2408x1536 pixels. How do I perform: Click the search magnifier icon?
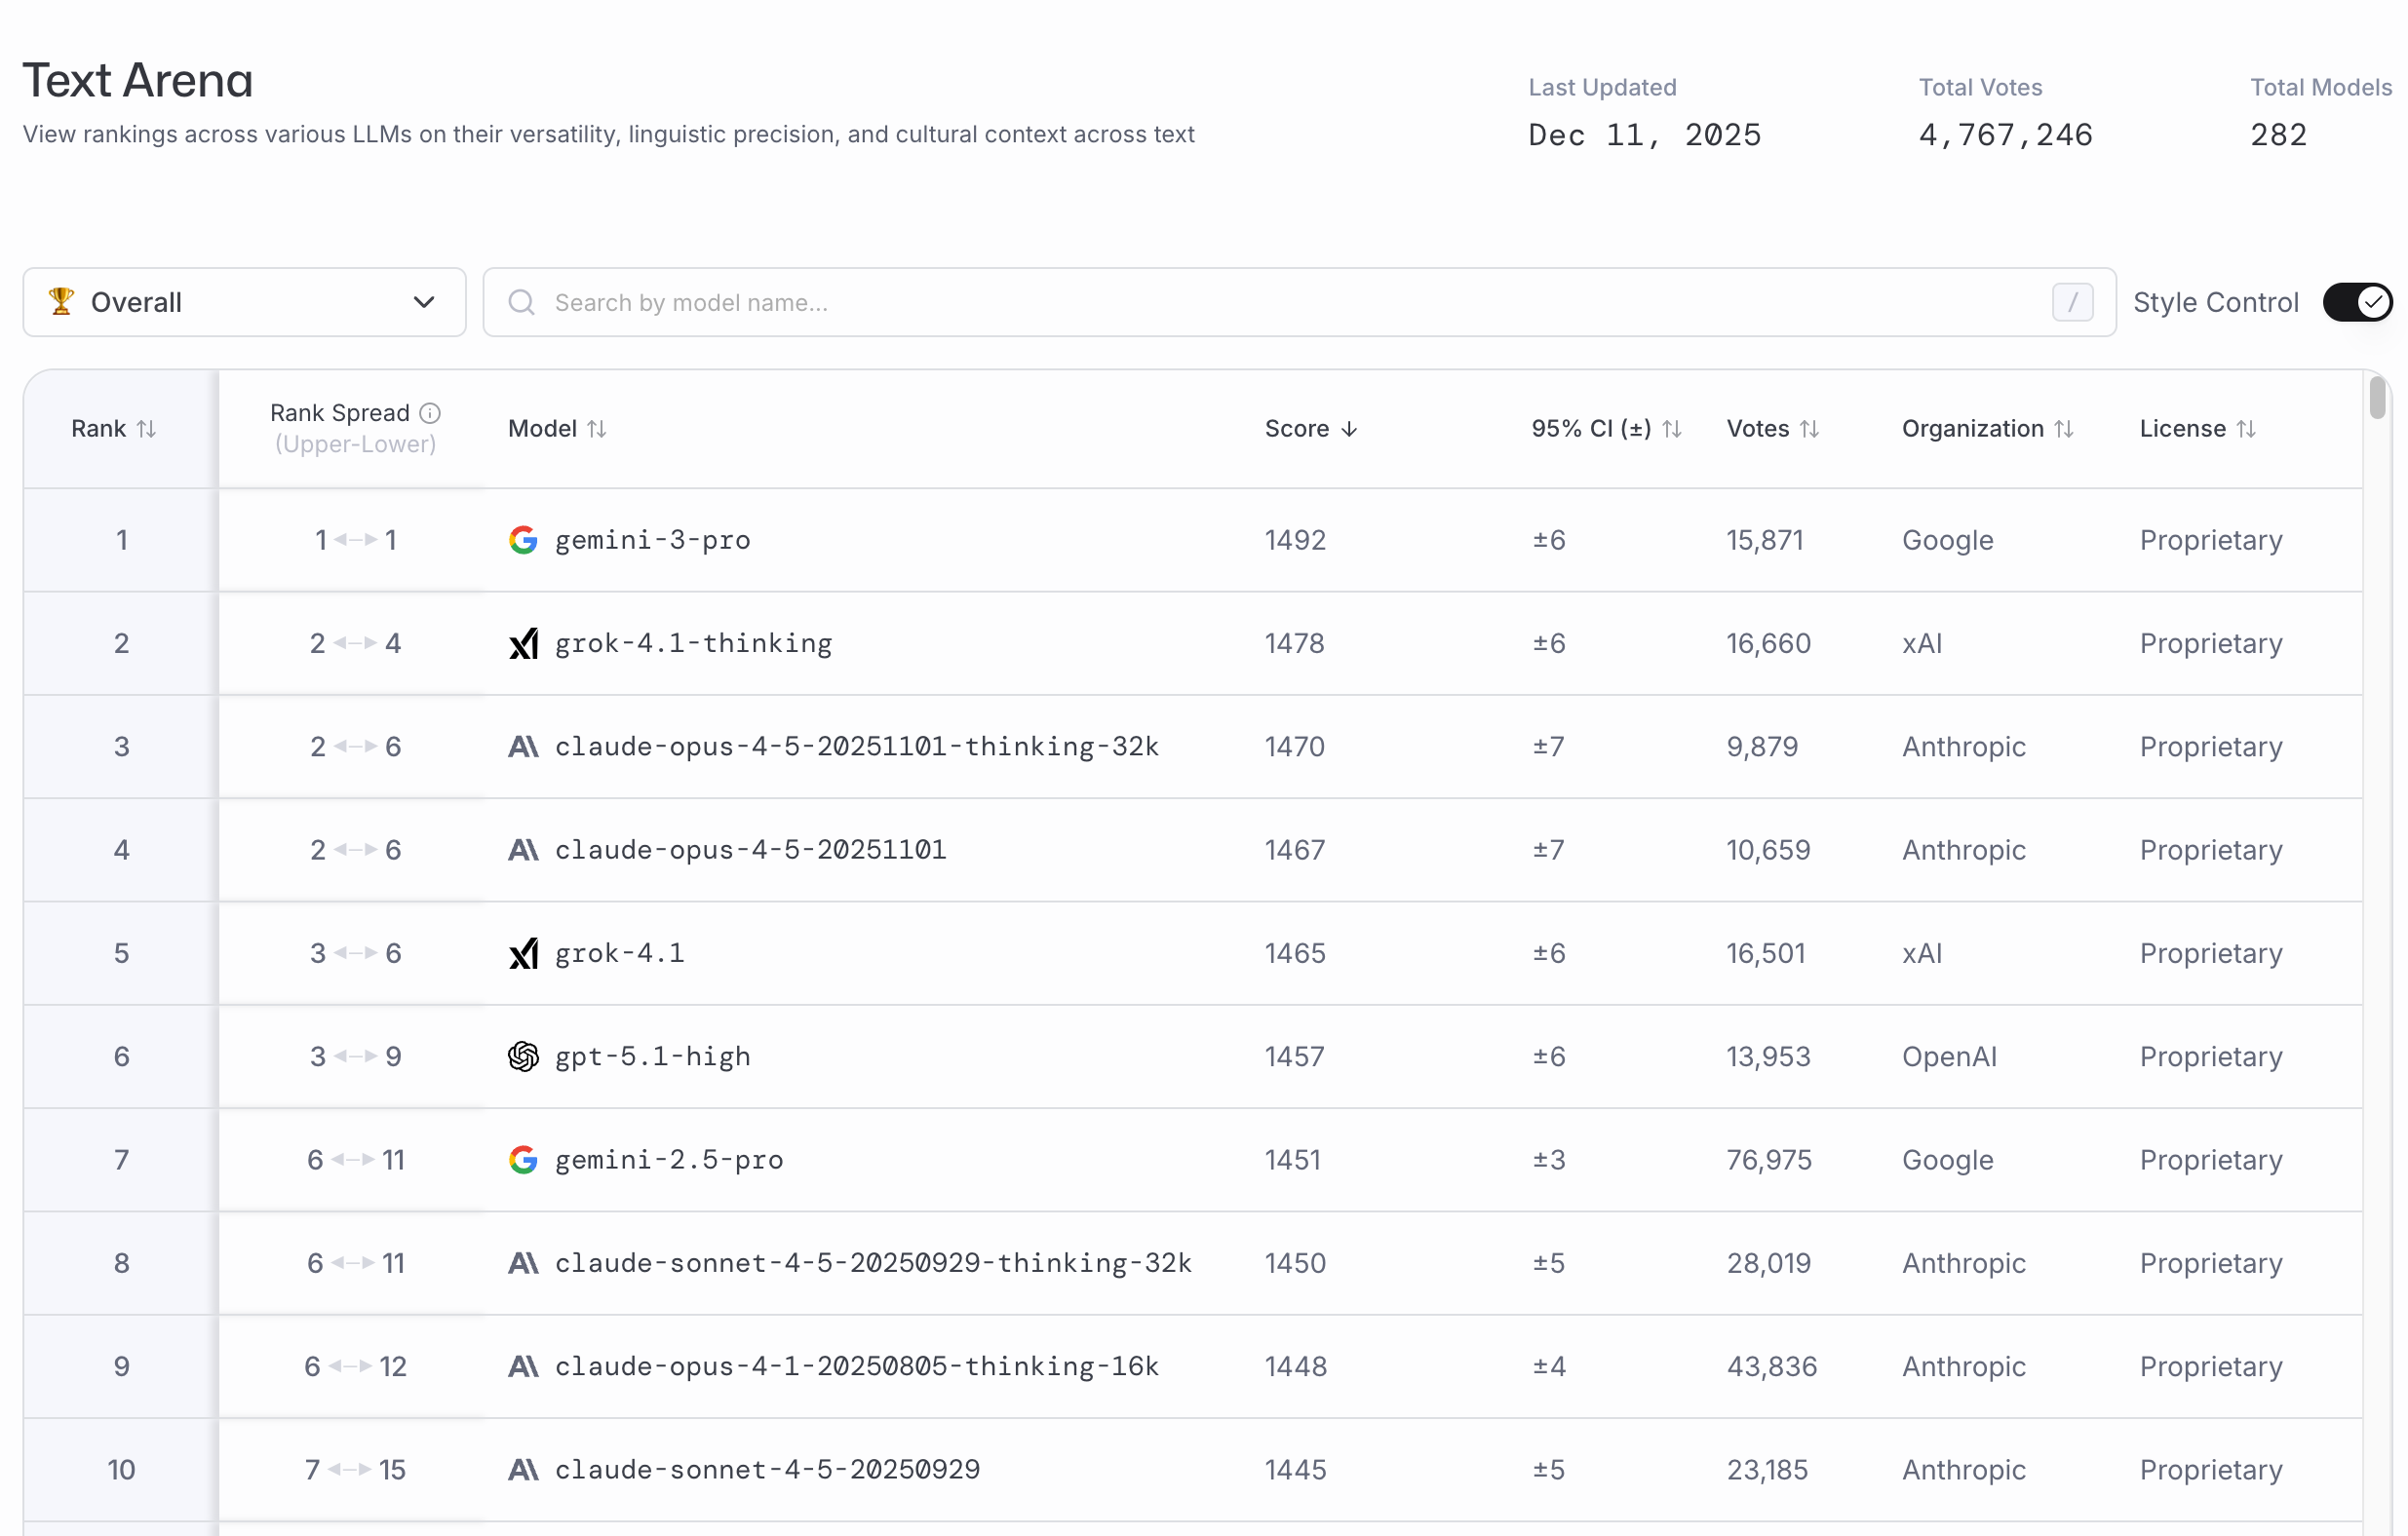pos(521,302)
